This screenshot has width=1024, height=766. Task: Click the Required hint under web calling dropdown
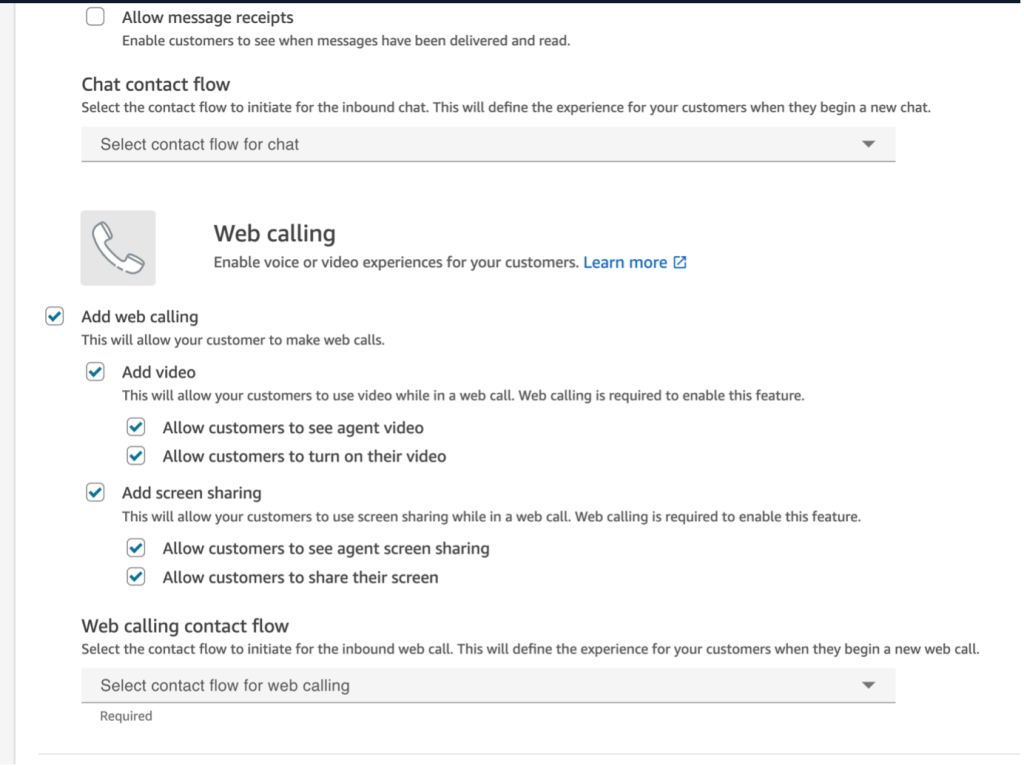pyautogui.click(x=126, y=716)
